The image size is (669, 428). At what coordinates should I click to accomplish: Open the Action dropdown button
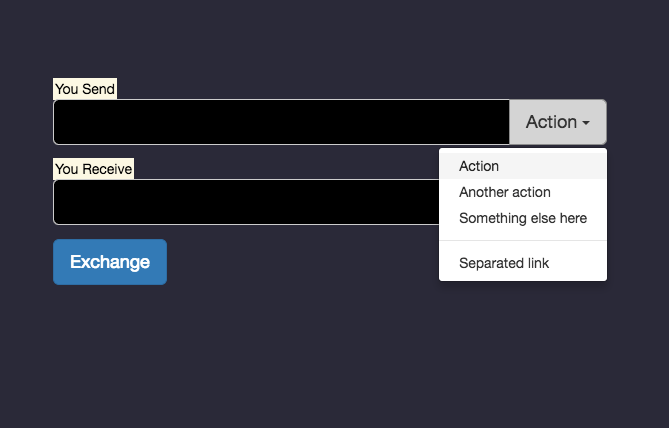[557, 122]
